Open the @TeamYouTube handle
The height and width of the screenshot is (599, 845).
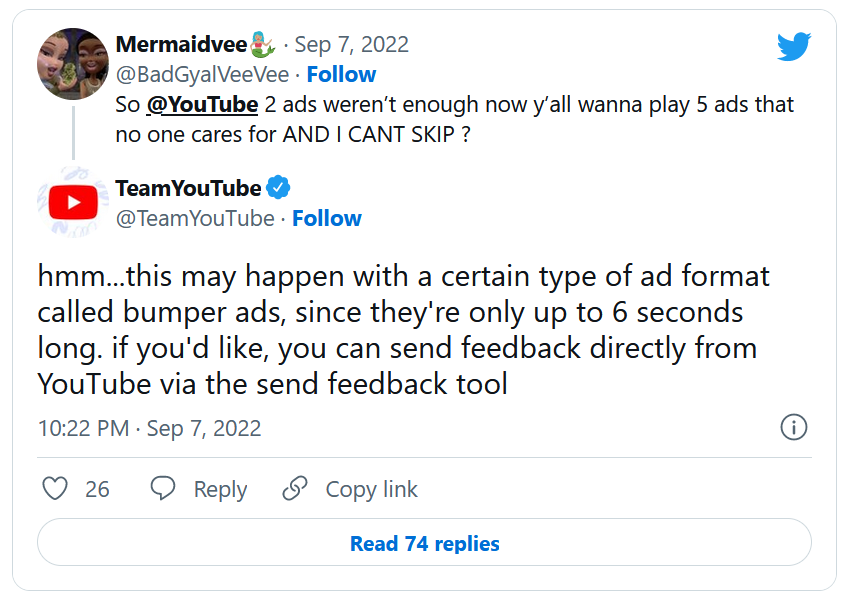click(195, 218)
